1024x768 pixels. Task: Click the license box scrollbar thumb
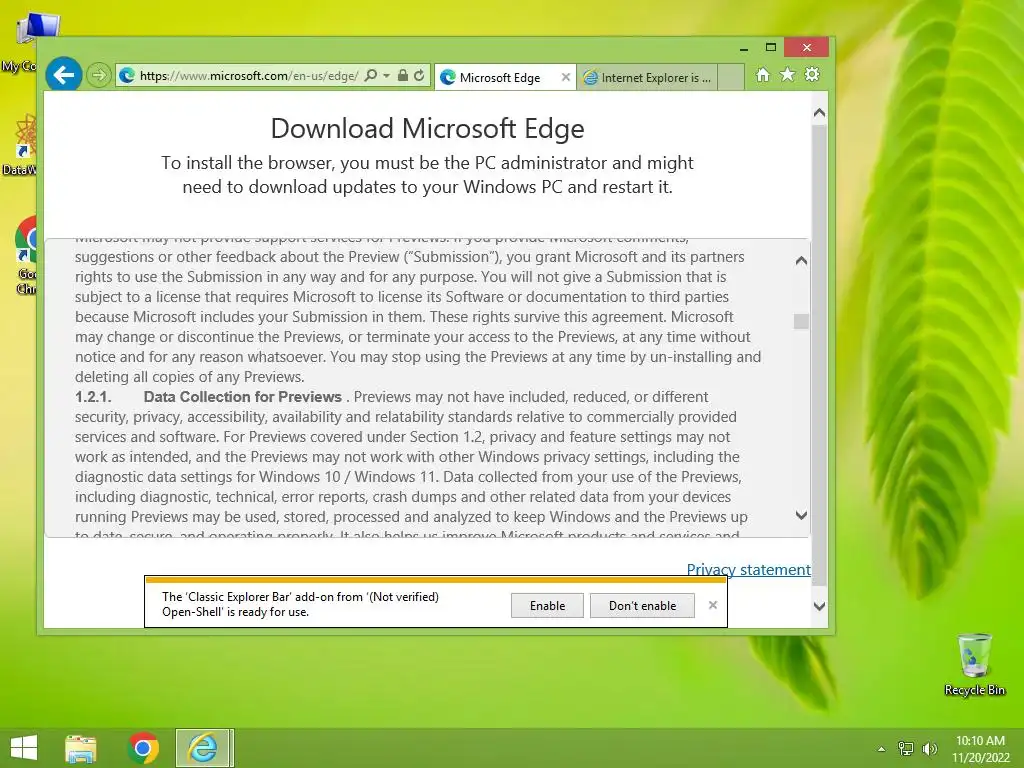pos(801,321)
